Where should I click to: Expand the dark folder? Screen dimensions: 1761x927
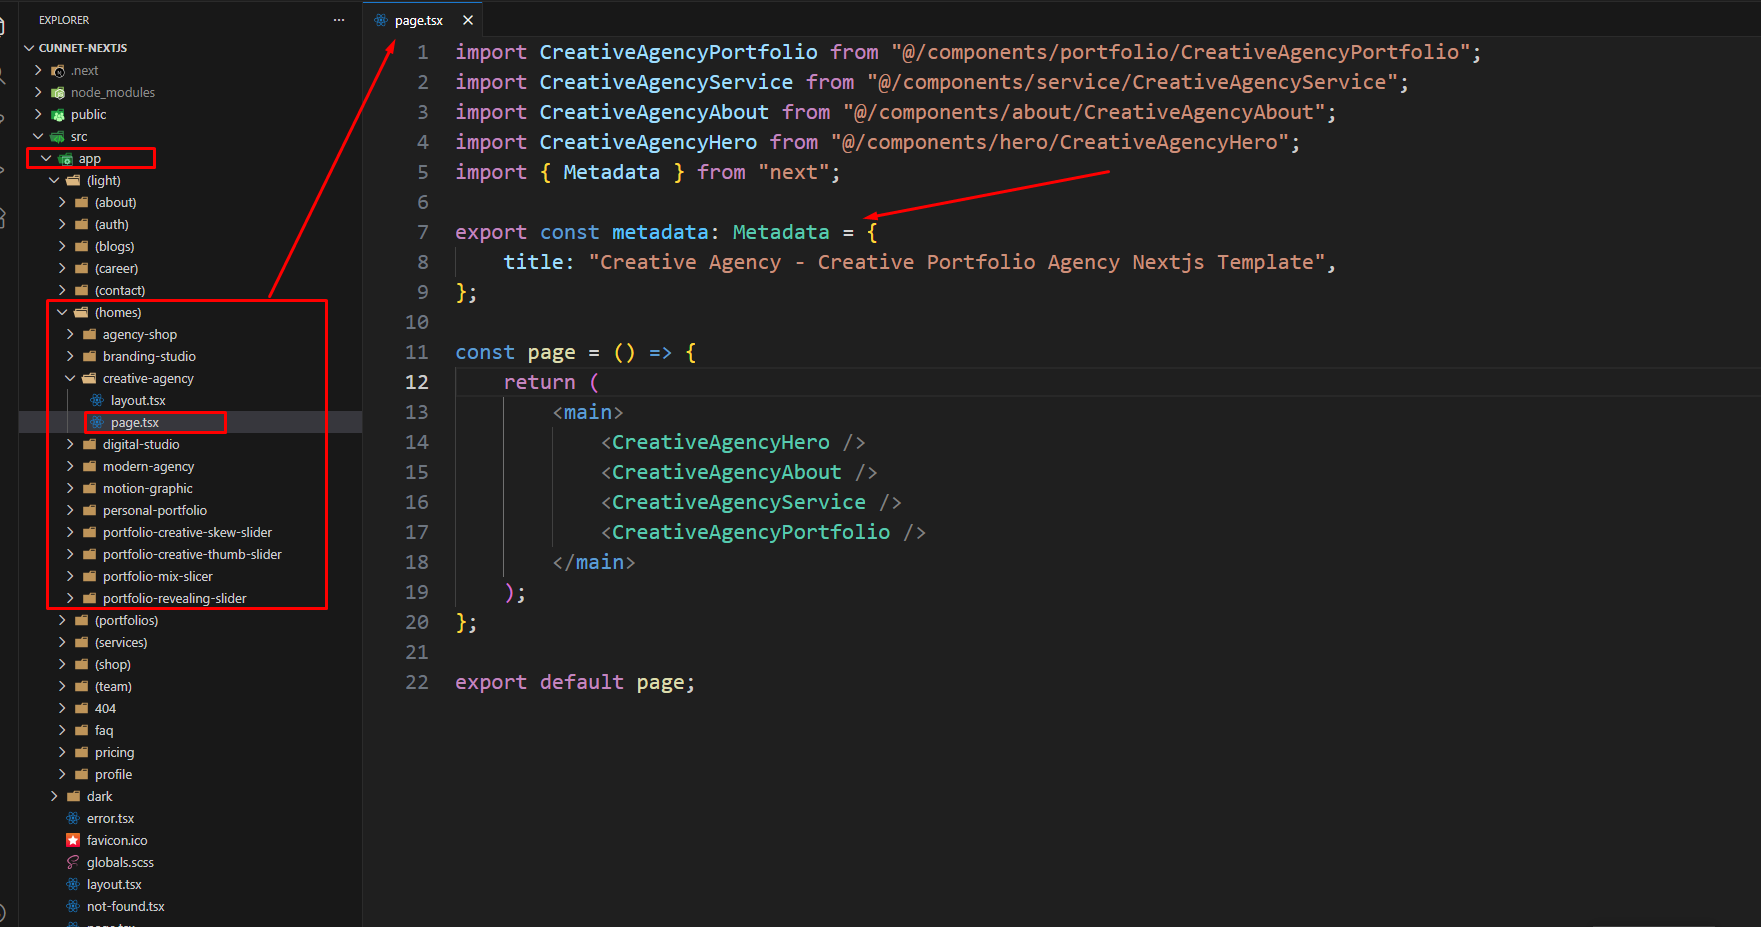(54, 796)
